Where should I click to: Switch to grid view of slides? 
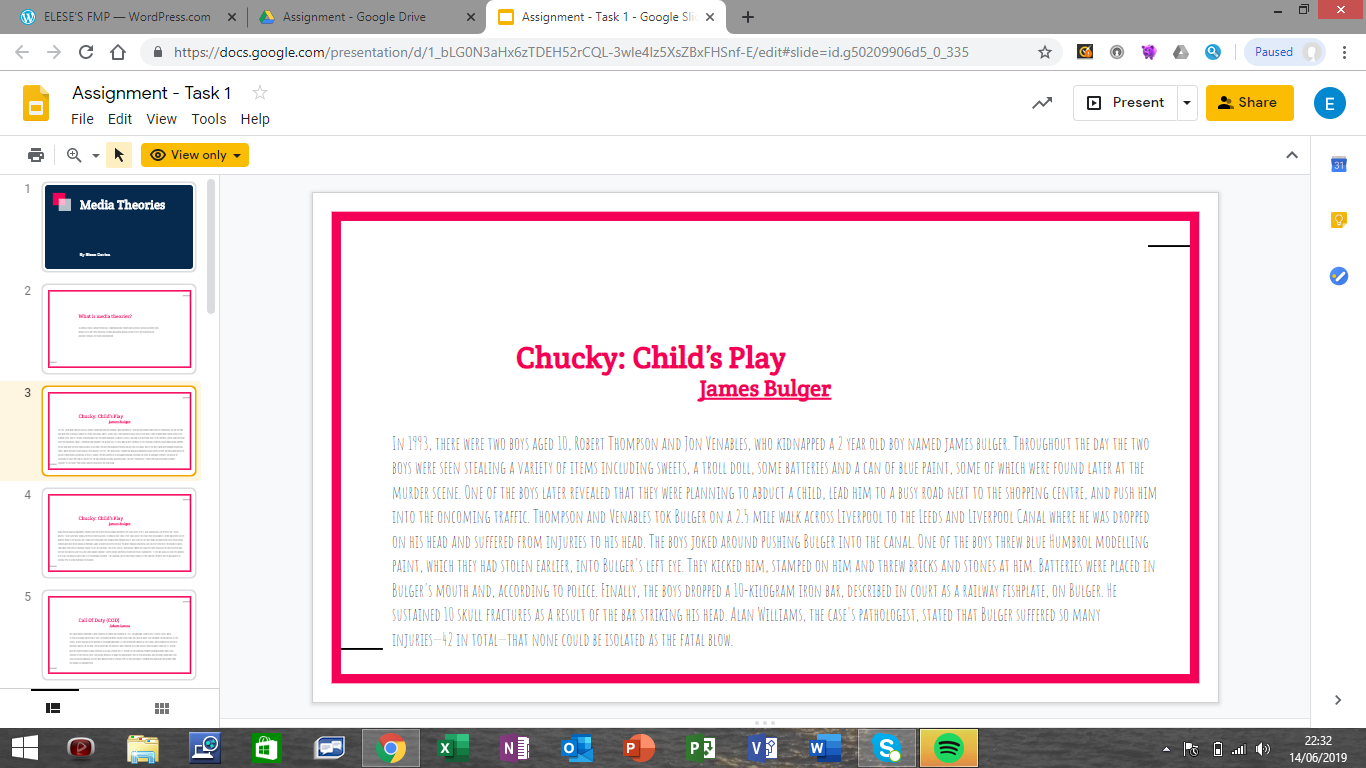(162, 708)
